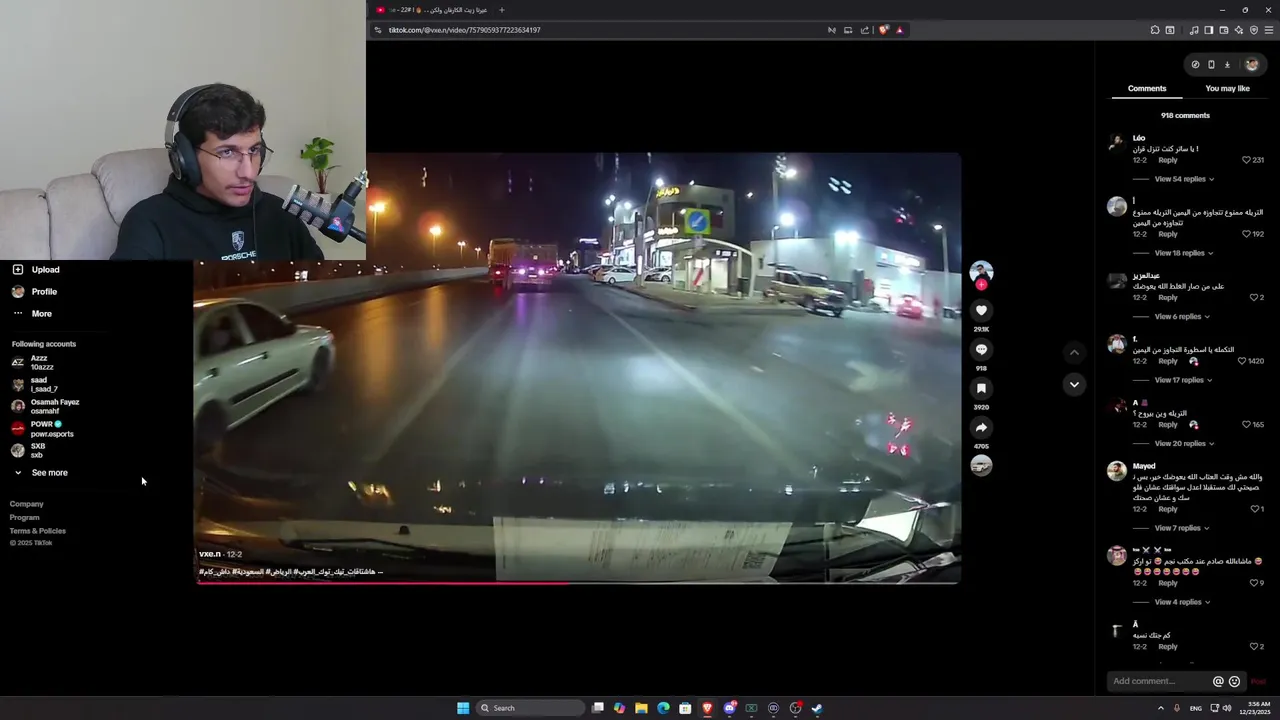Open the vxe.n username on the video
Screen dimensions: 1280x720
(210, 554)
